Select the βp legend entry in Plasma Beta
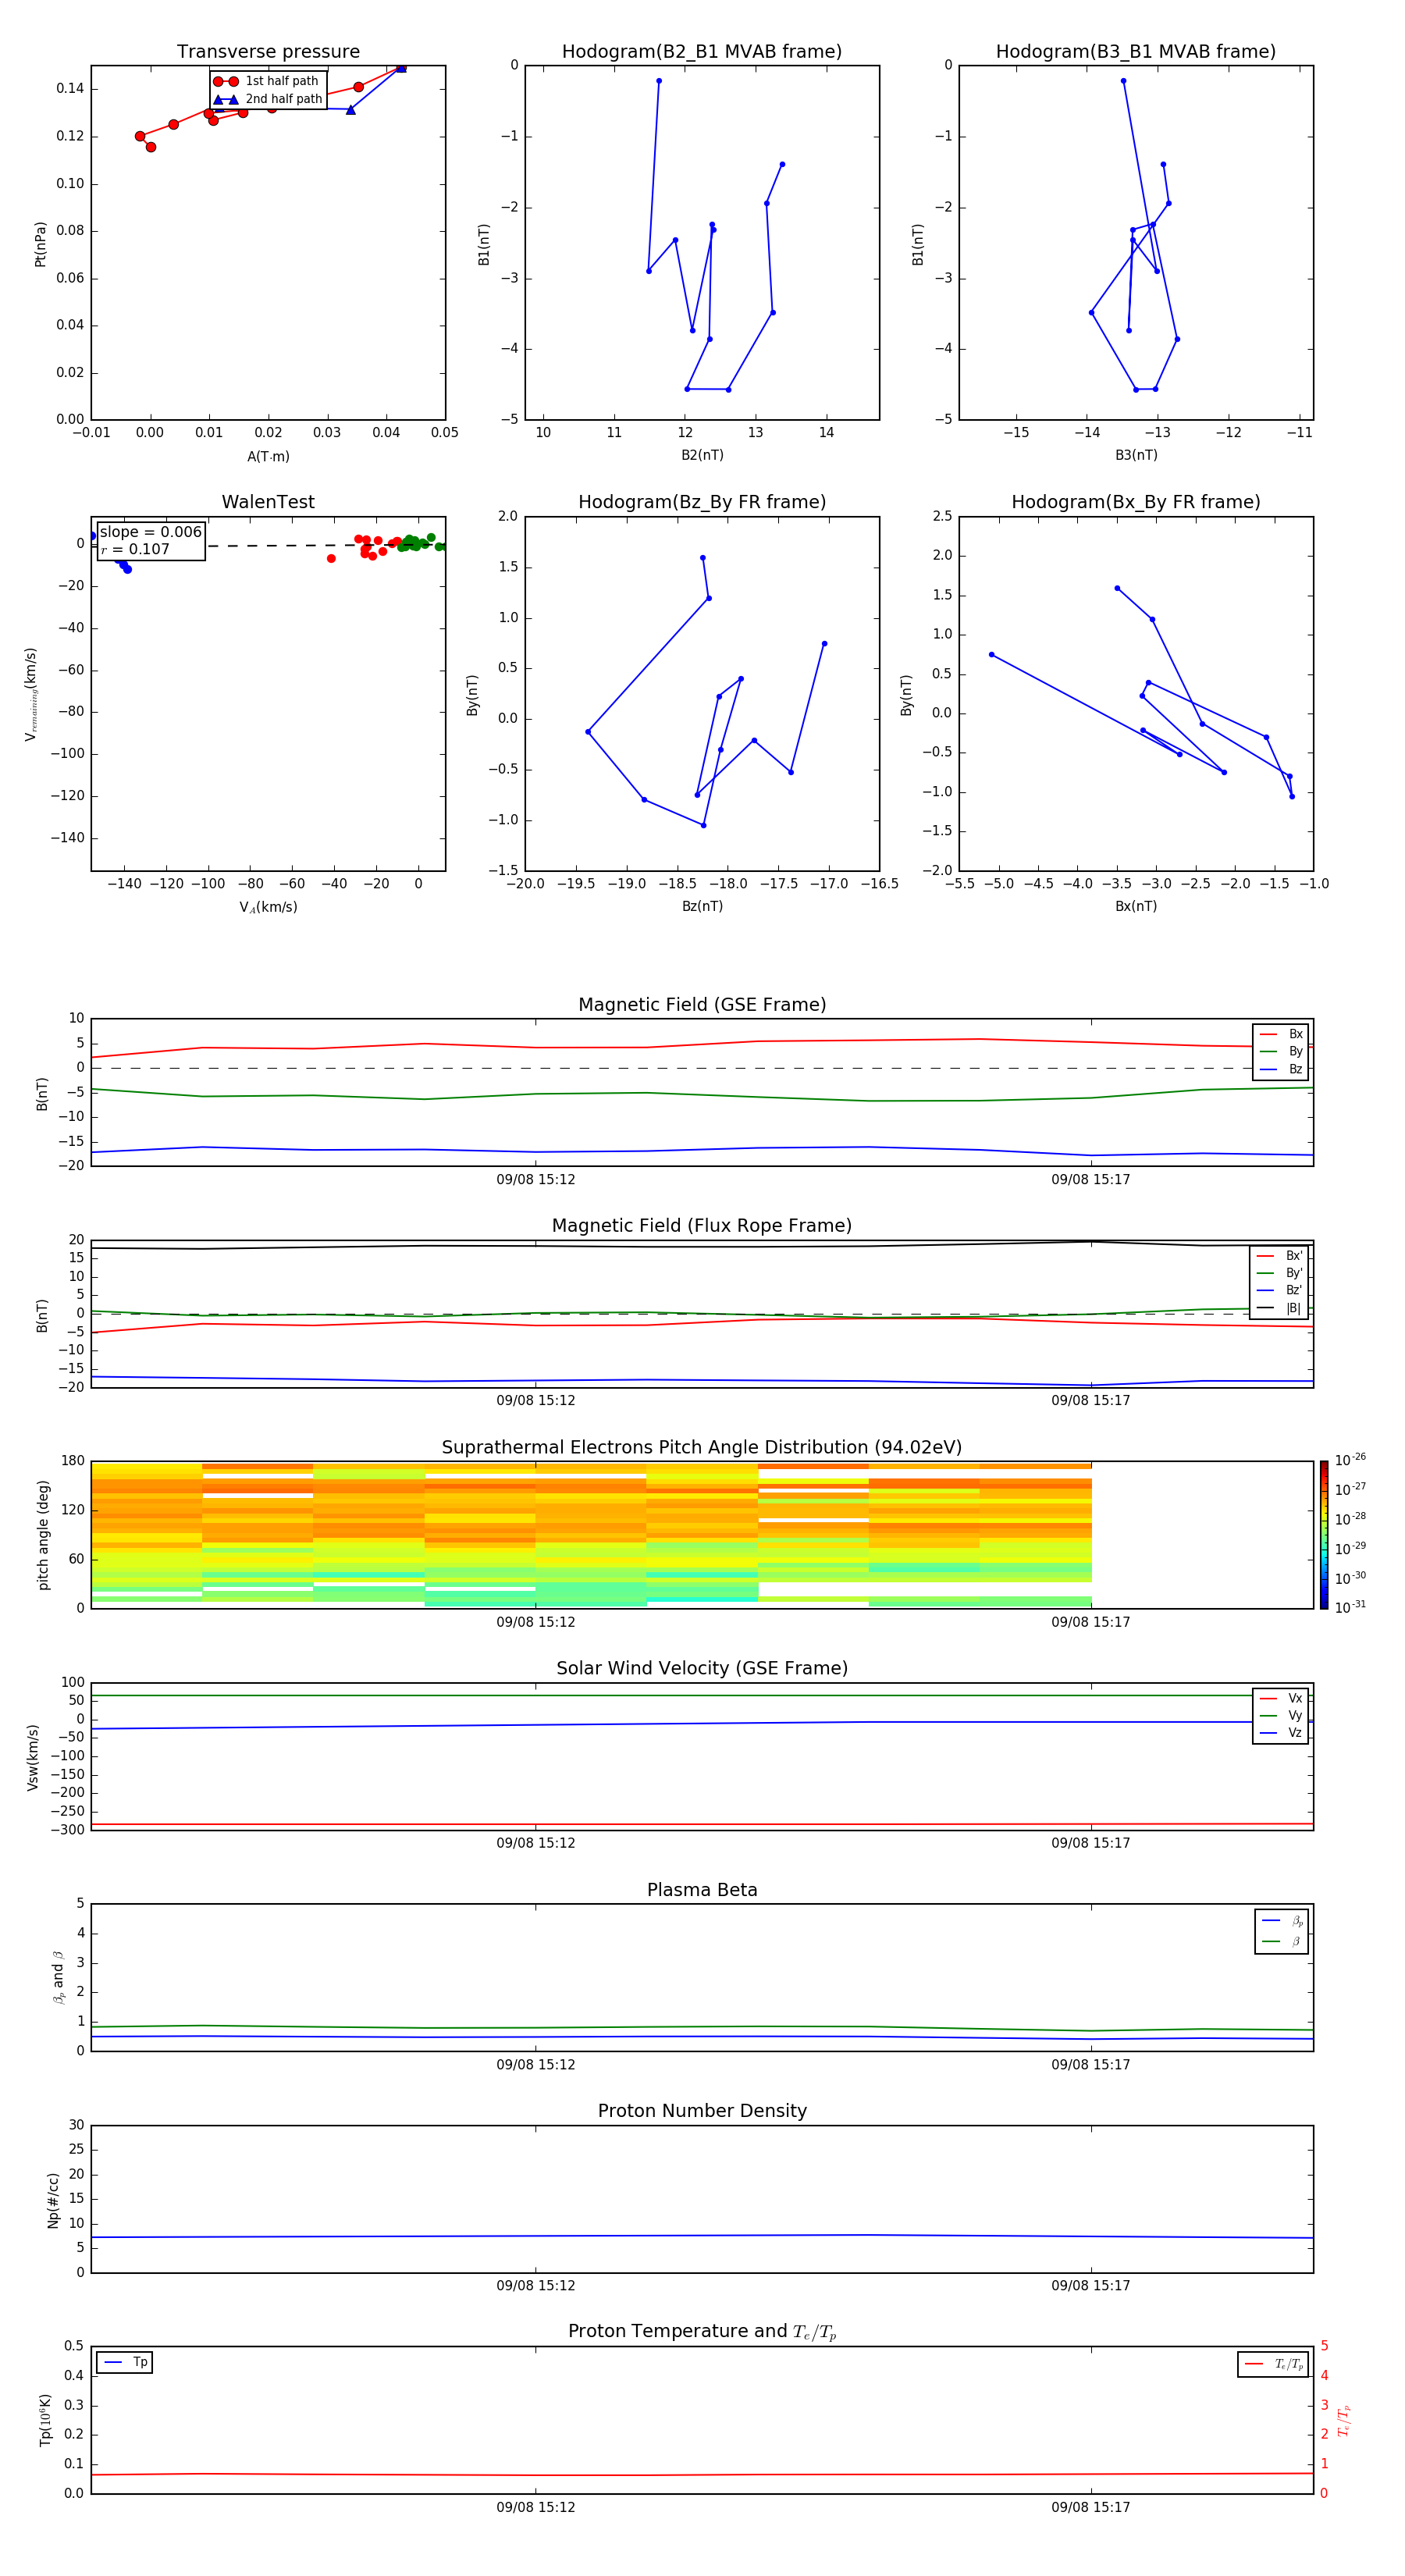The height and width of the screenshot is (2576, 1405). click(x=1282, y=1920)
